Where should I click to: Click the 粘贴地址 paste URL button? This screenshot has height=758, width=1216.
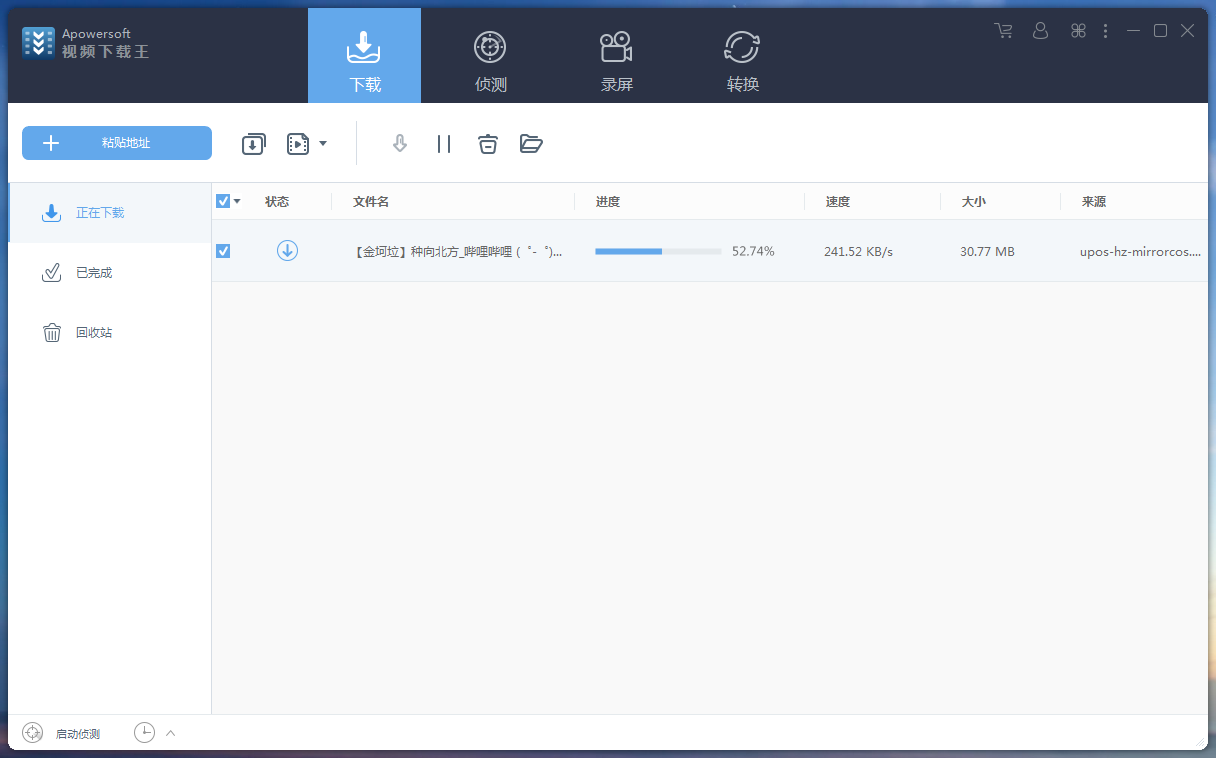[116, 143]
